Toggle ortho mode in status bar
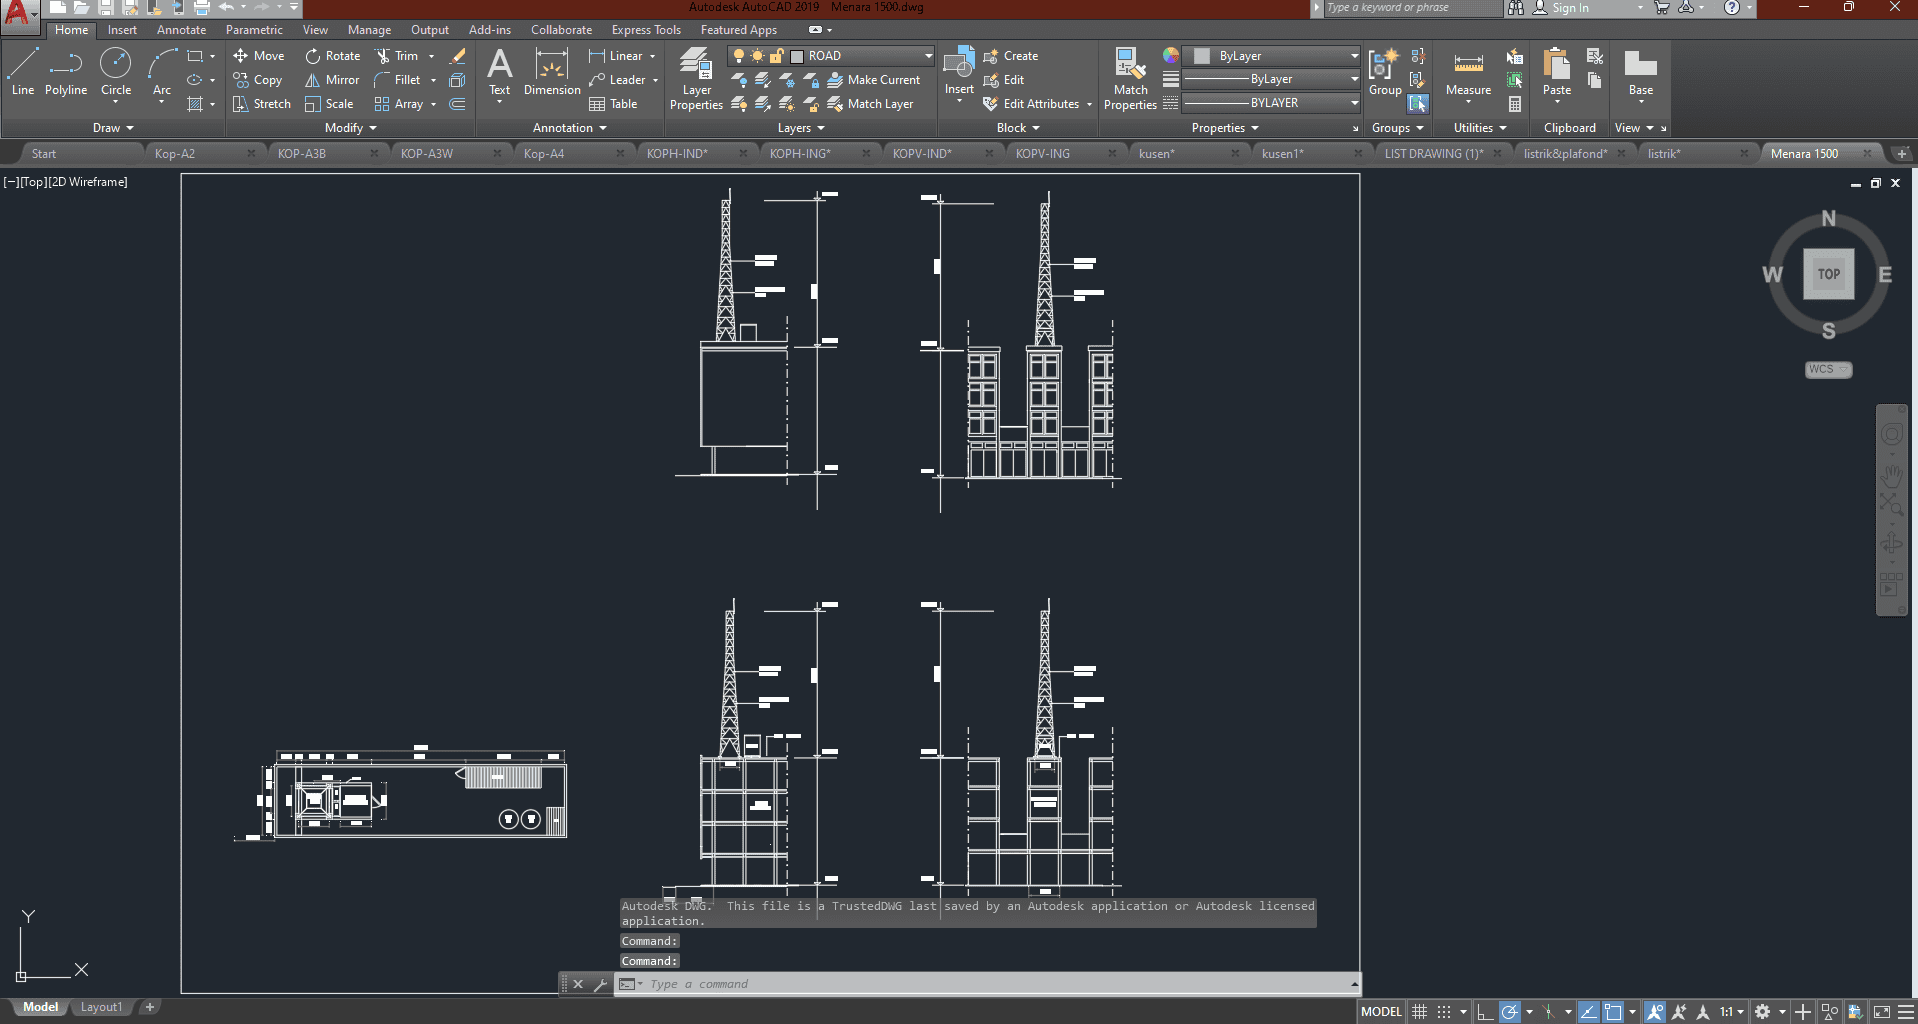1918x1024 pixels. [1485, 1012]
